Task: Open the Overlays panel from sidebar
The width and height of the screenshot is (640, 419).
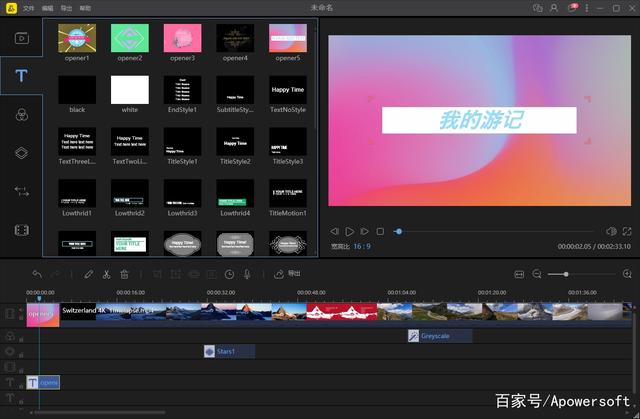Action: [x=21, y=153]
